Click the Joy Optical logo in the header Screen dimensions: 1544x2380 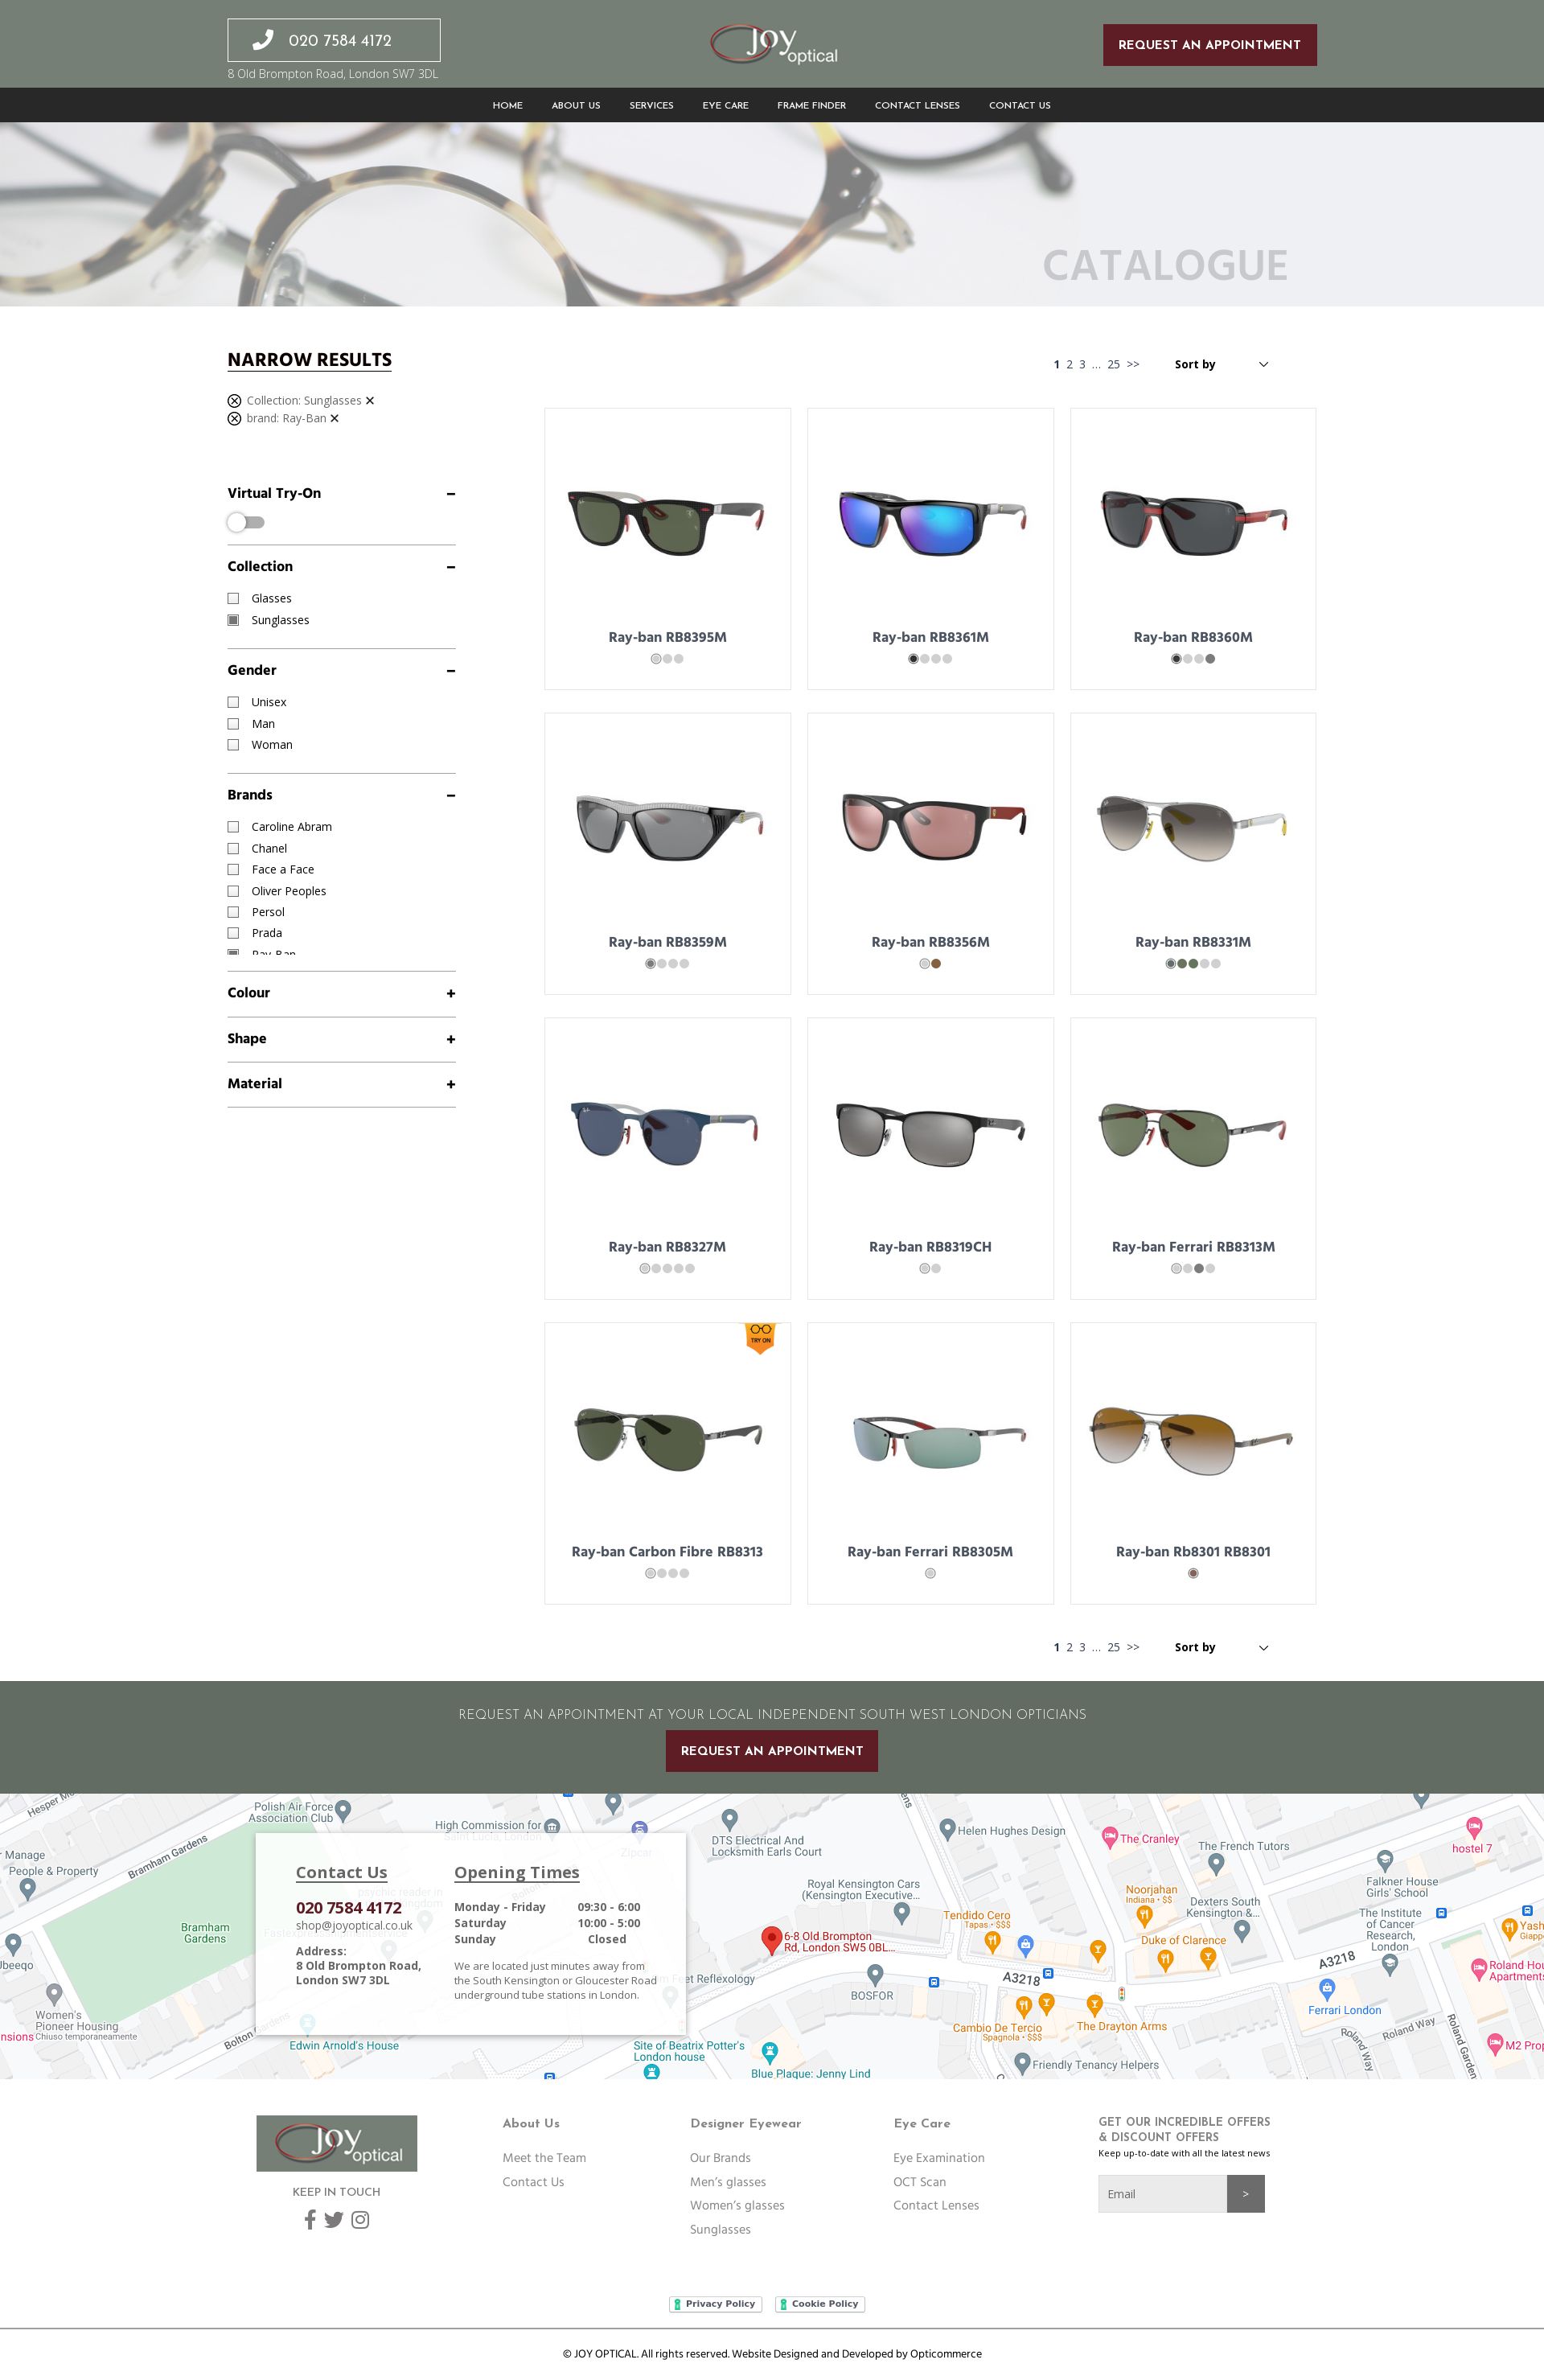pyautogui.click(x=774, y=45)
